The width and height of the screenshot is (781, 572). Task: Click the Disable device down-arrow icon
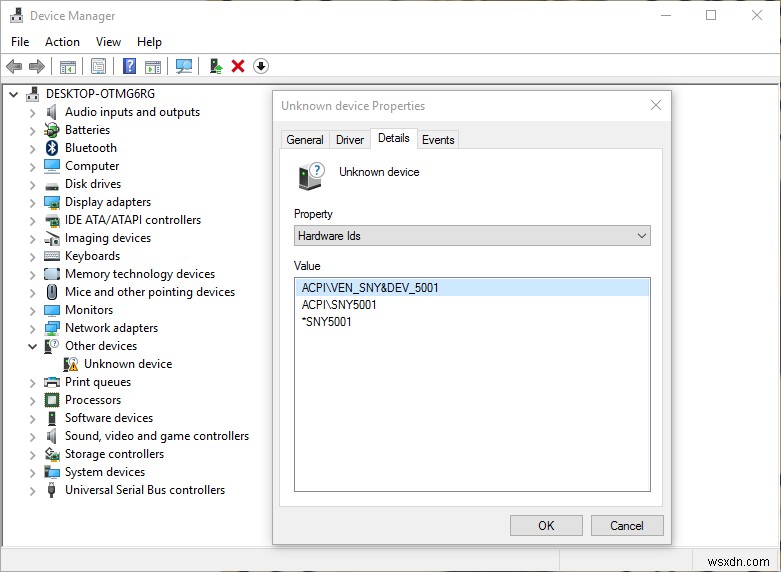click(261, 66)
